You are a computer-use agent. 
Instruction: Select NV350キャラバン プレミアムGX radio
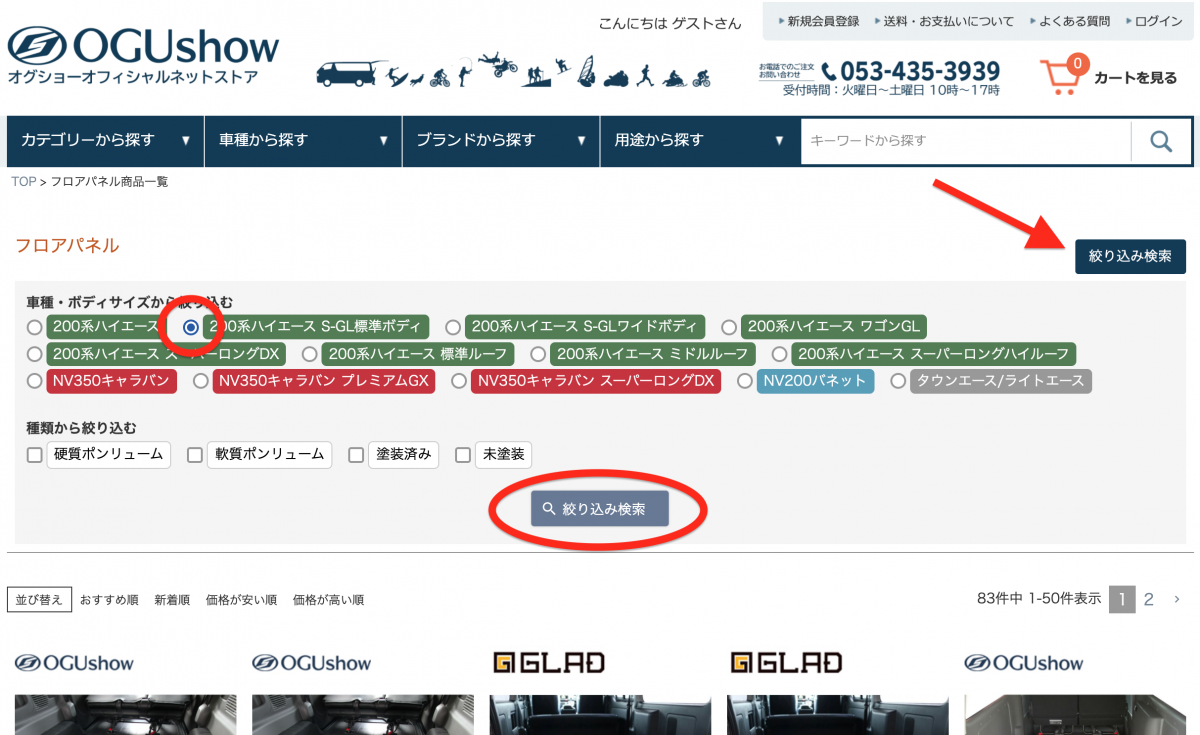tap(200, 381)
